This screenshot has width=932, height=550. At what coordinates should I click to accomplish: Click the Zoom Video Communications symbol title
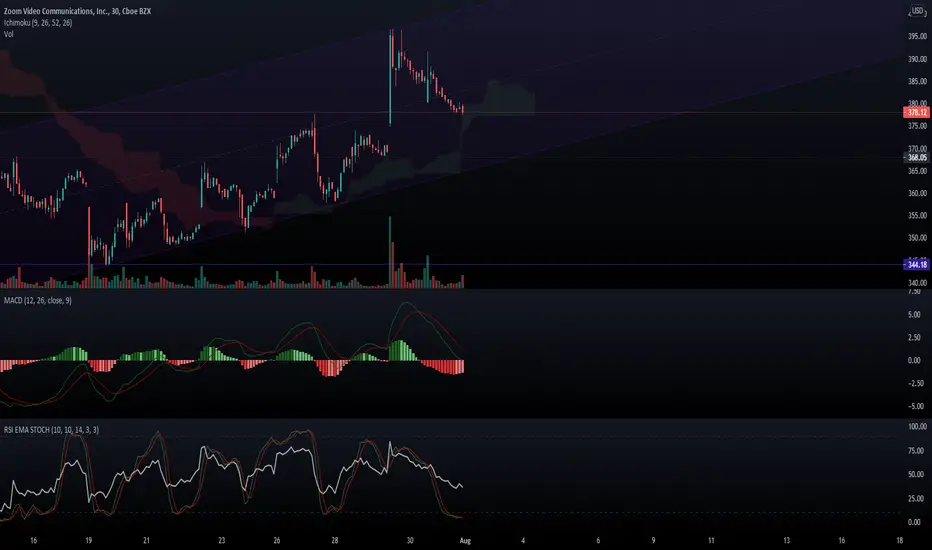coord(77,11)
